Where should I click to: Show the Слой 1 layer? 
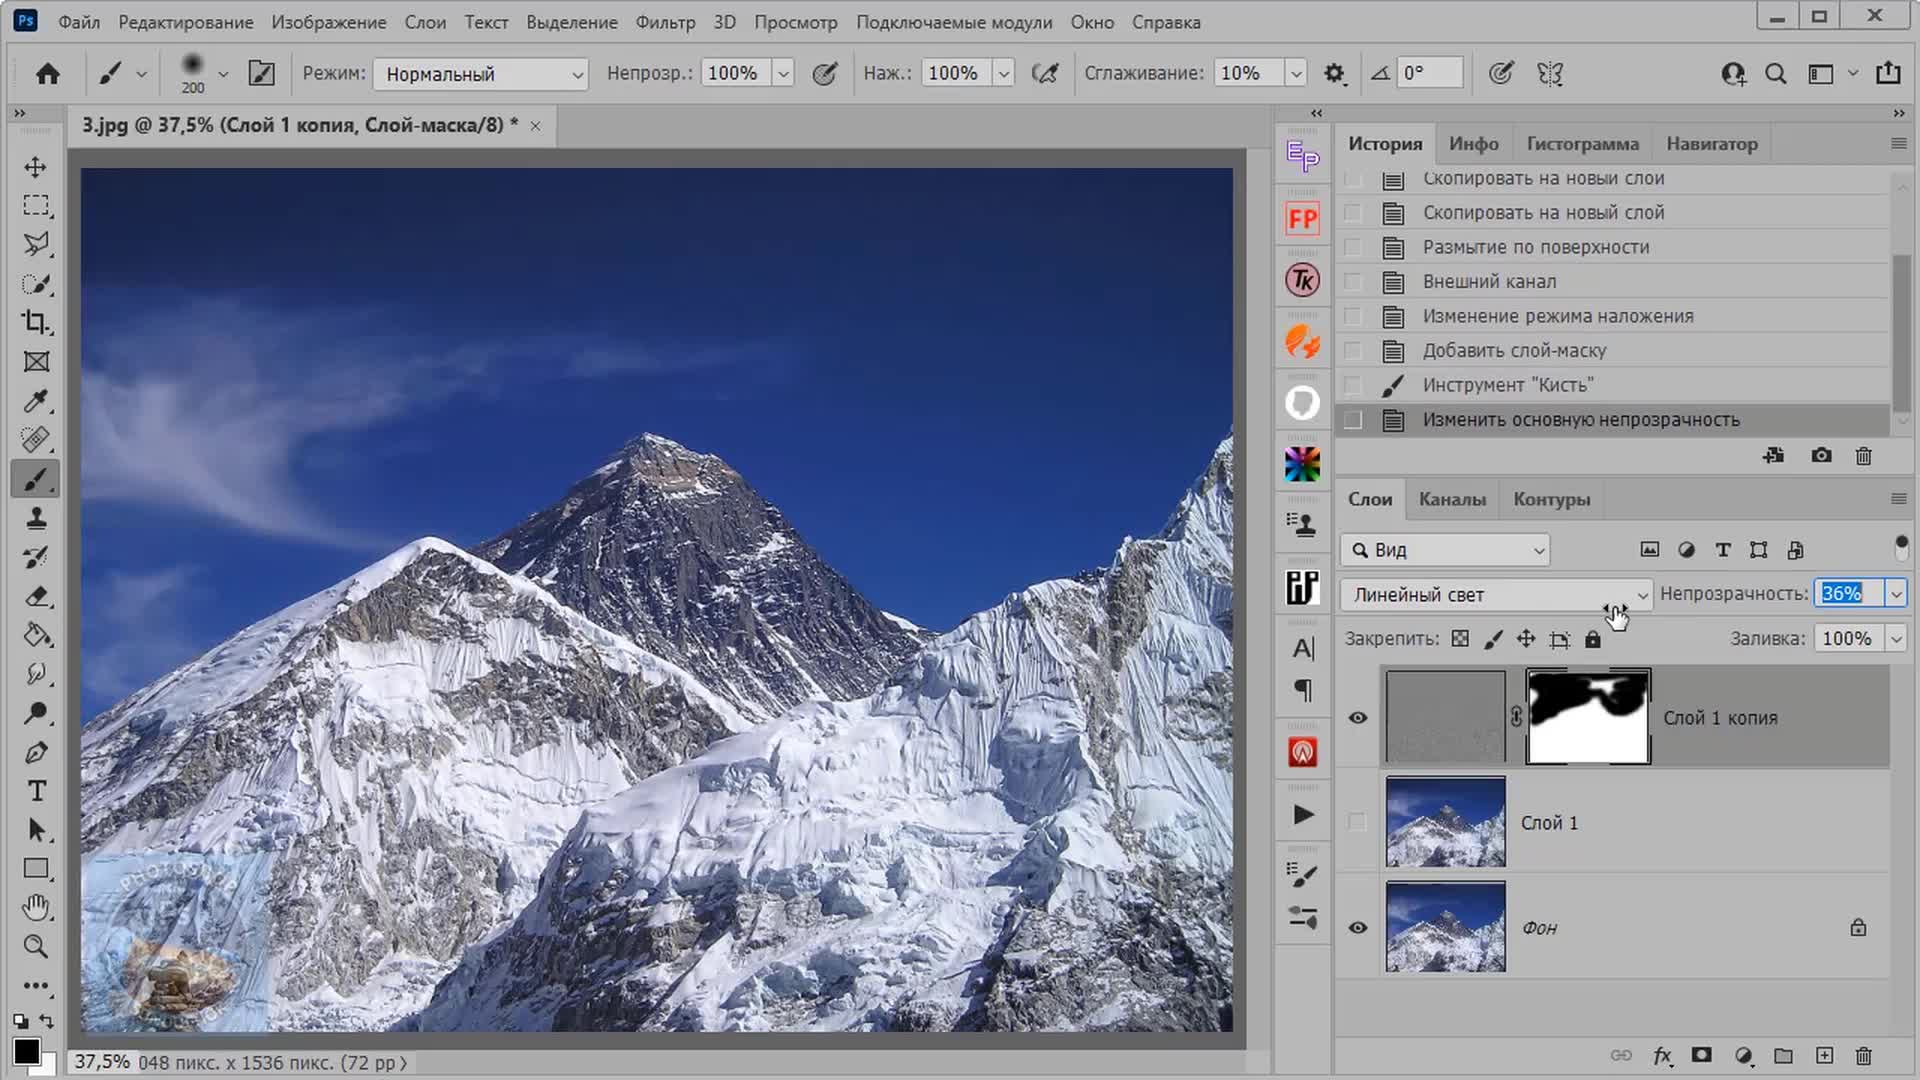(1357, 822)
